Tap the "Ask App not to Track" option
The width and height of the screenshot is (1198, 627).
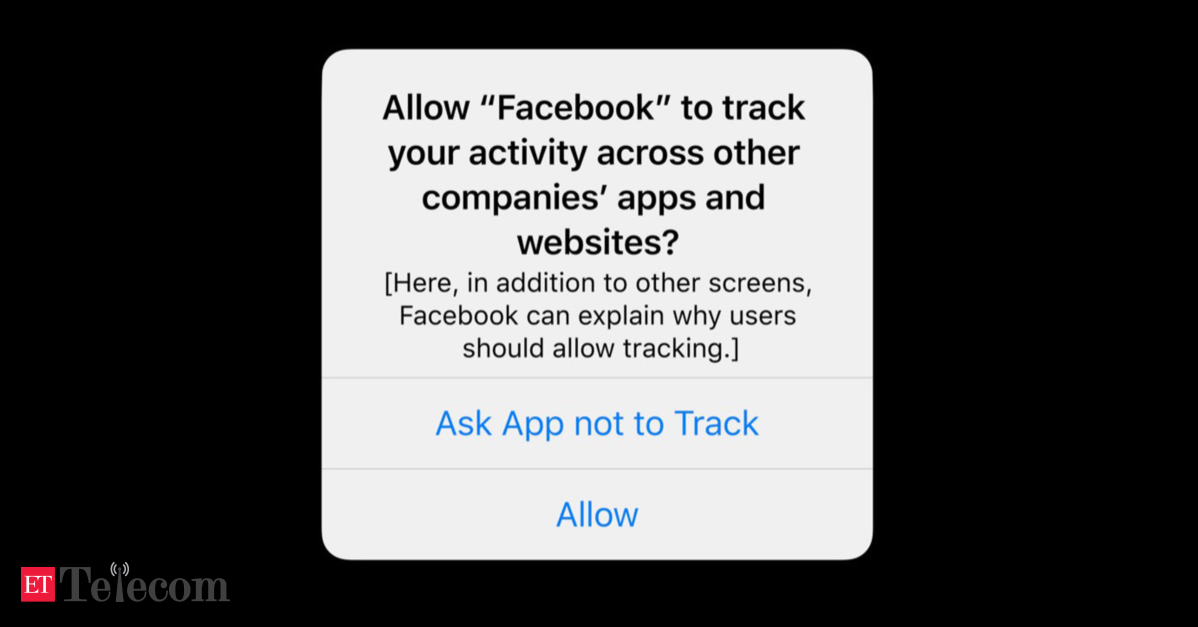pyautogui.click(x=597, y=424)
